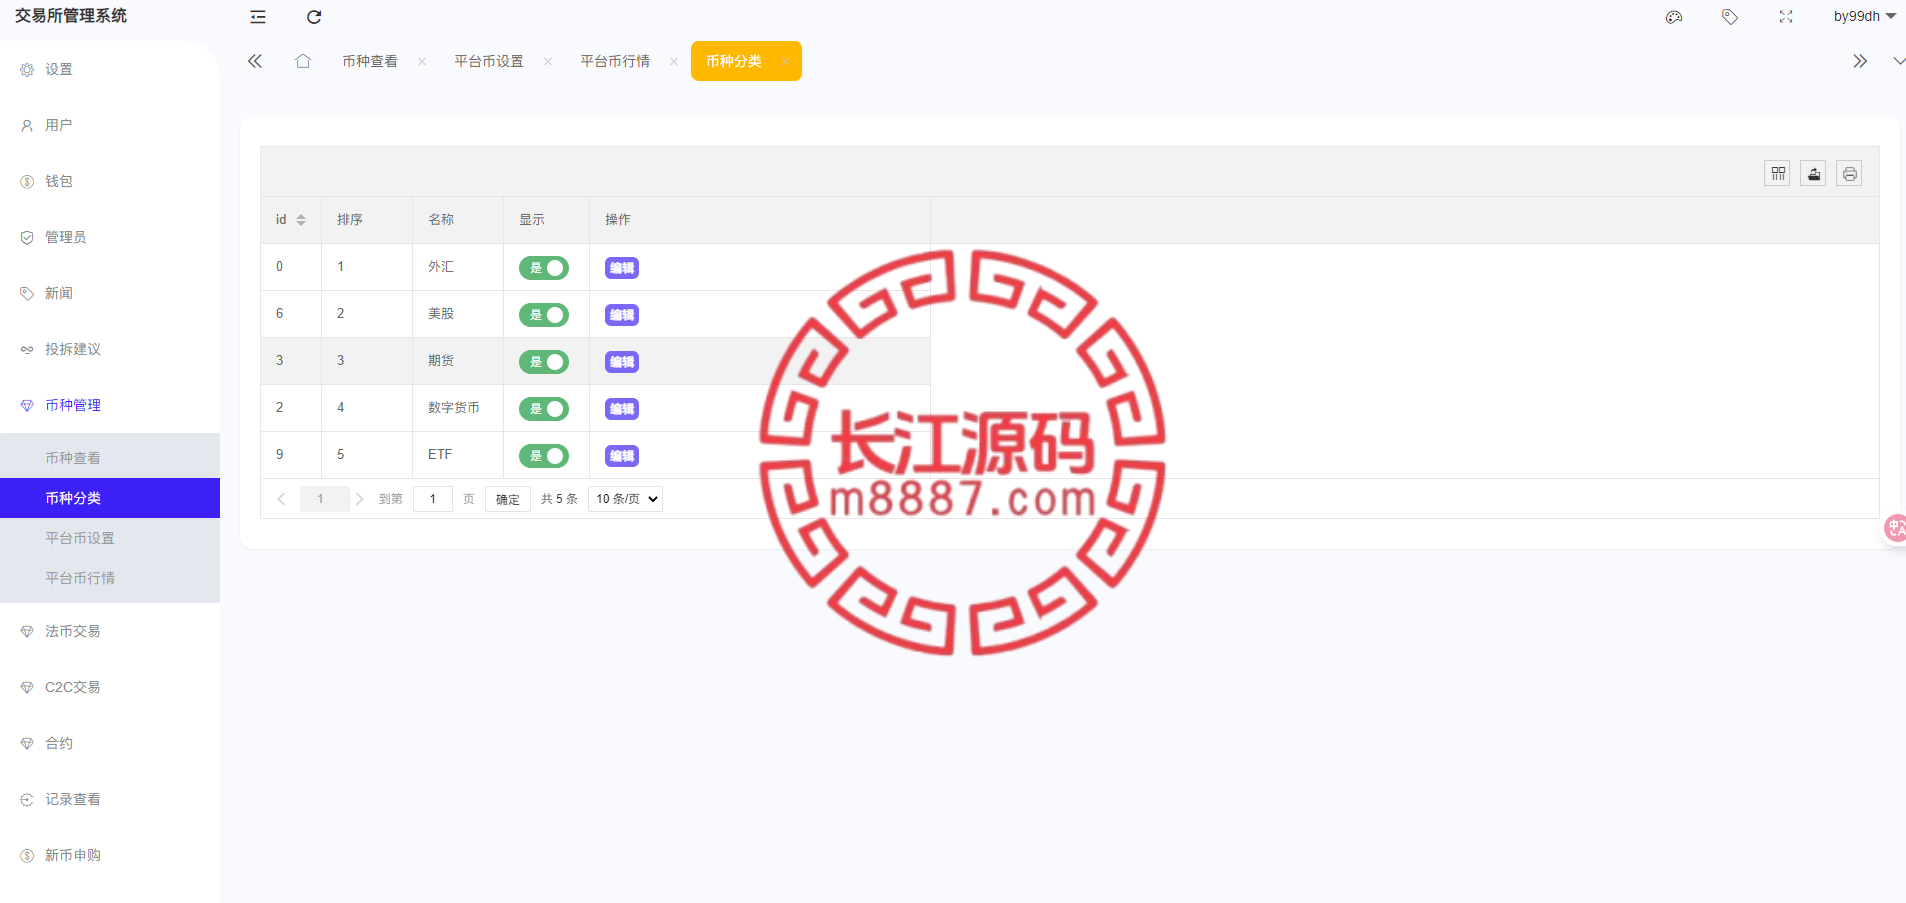
Task: Click the page jump number input
Action: [433, 499]
